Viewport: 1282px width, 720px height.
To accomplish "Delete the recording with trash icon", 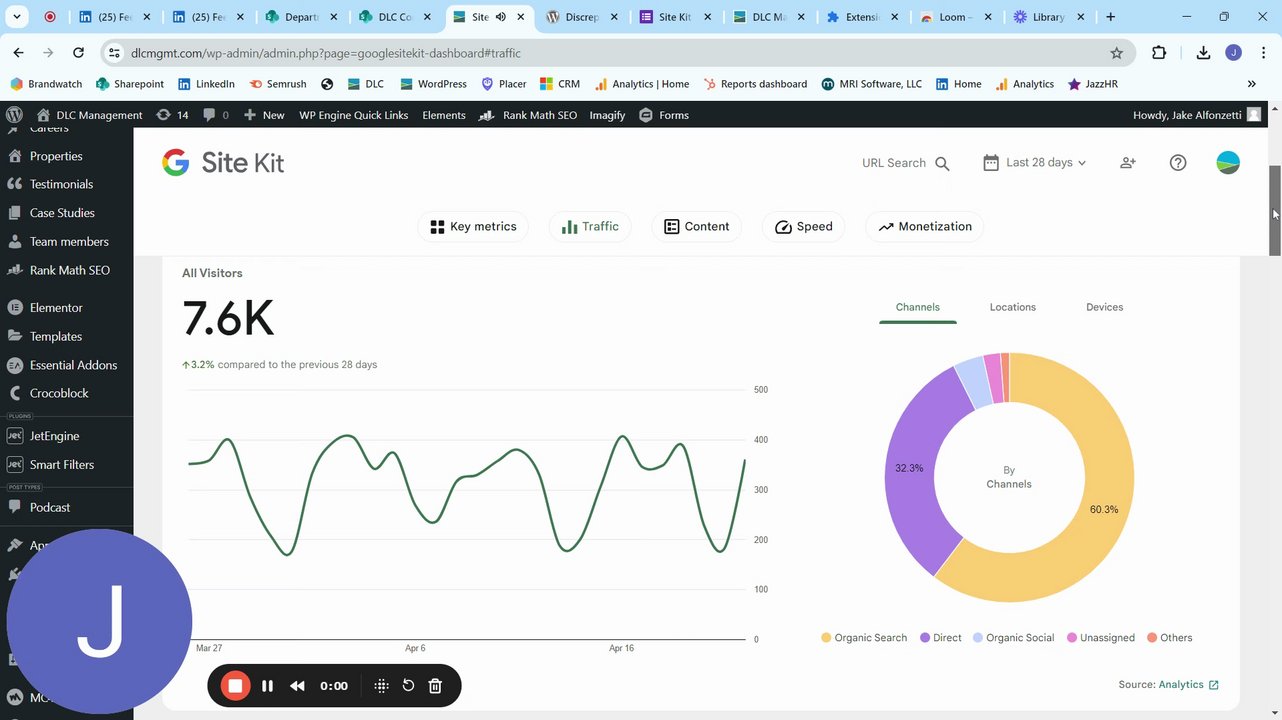I will coord(435,685).
